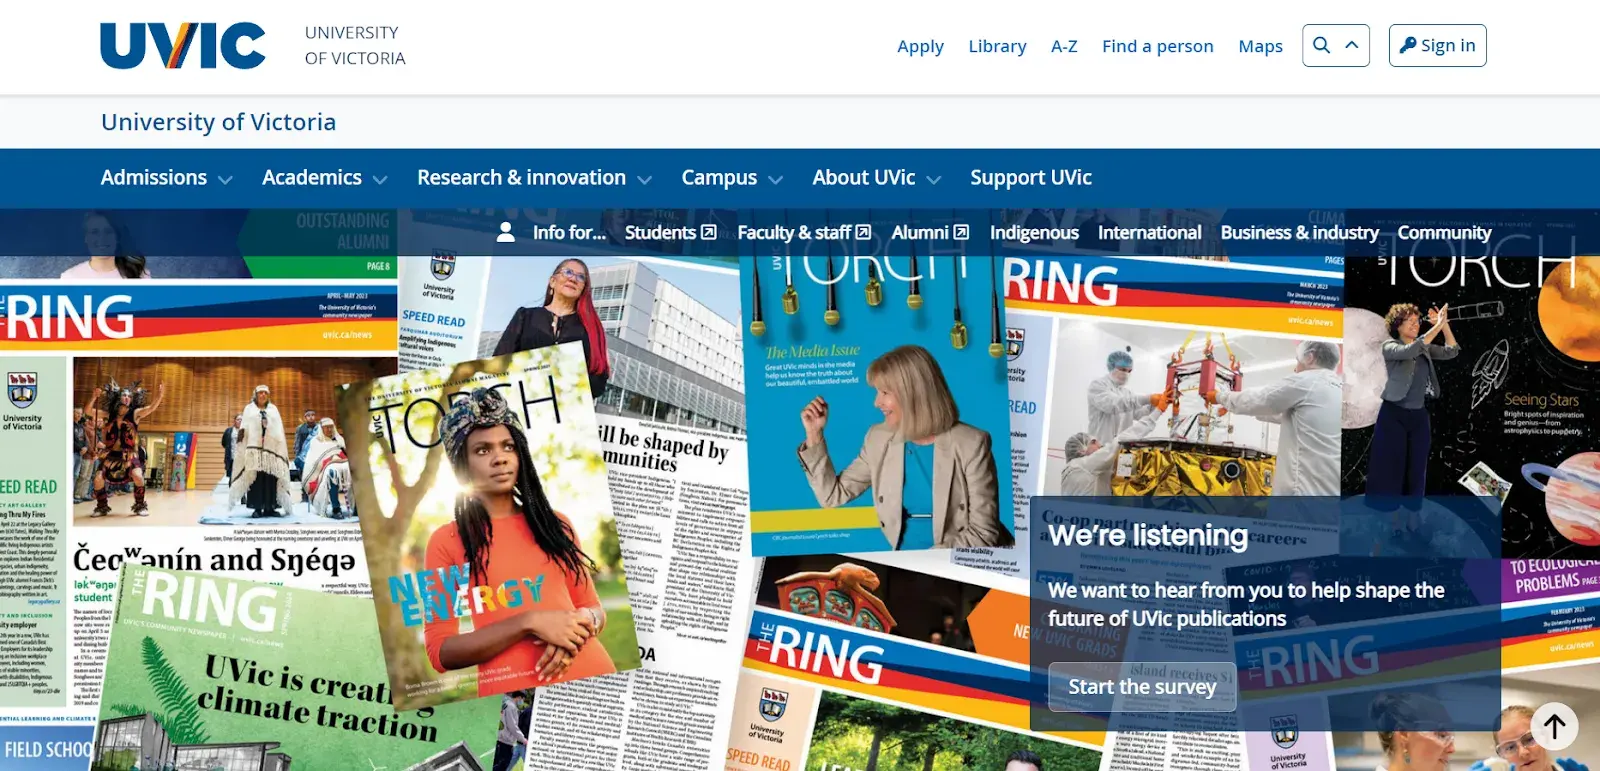Collapse search using the up chevron
Viewport: 1600px width, 771px height.
point(1352,45)
